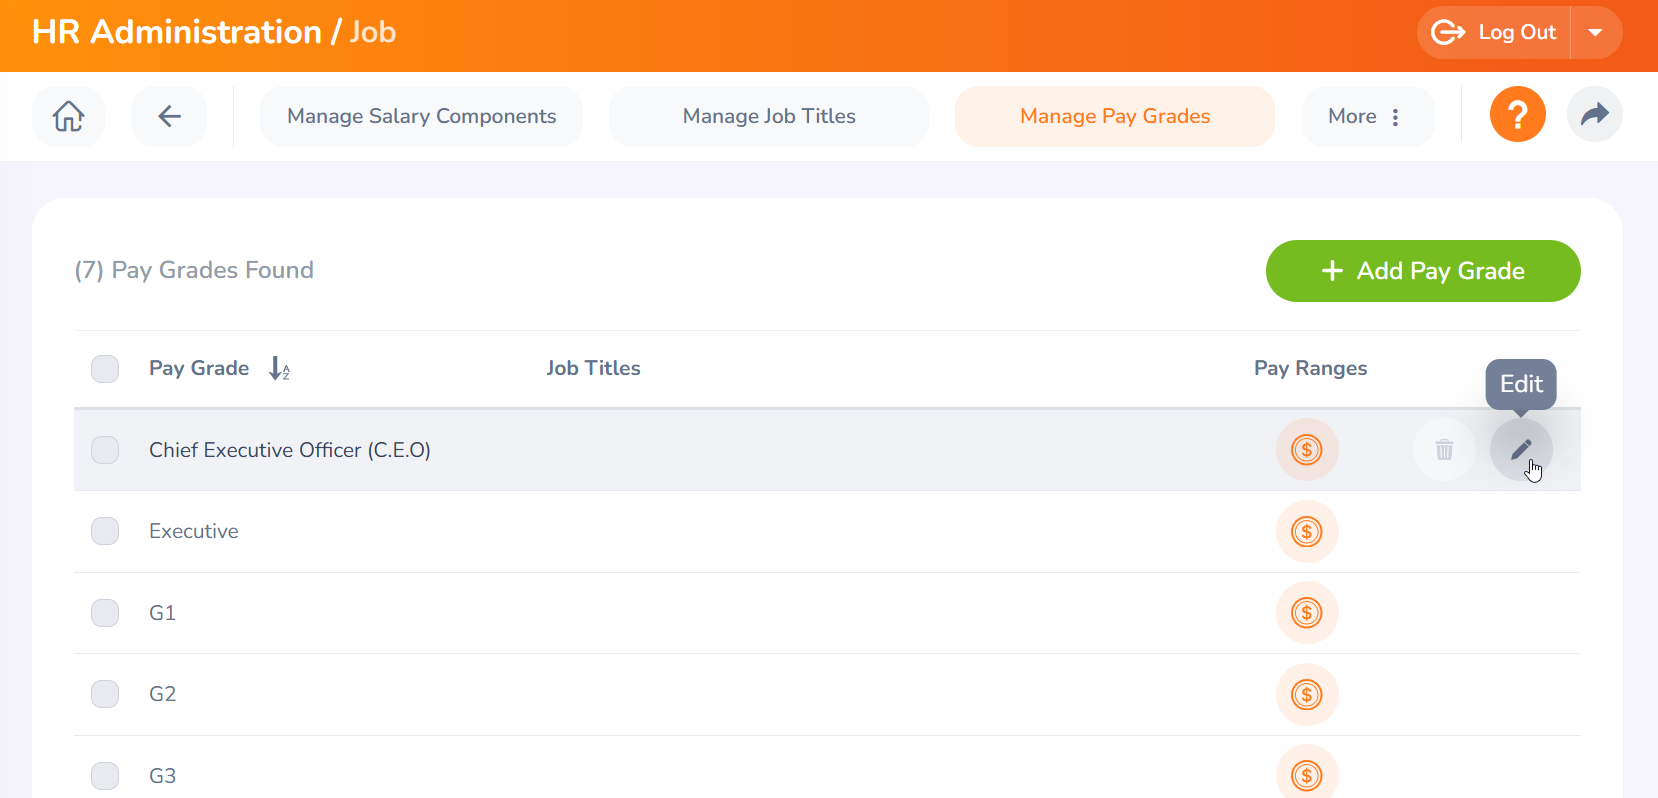Open pay ranges for G2 grade
1658x798 pixels.
pyautogui.click(x=1306, y=694)
